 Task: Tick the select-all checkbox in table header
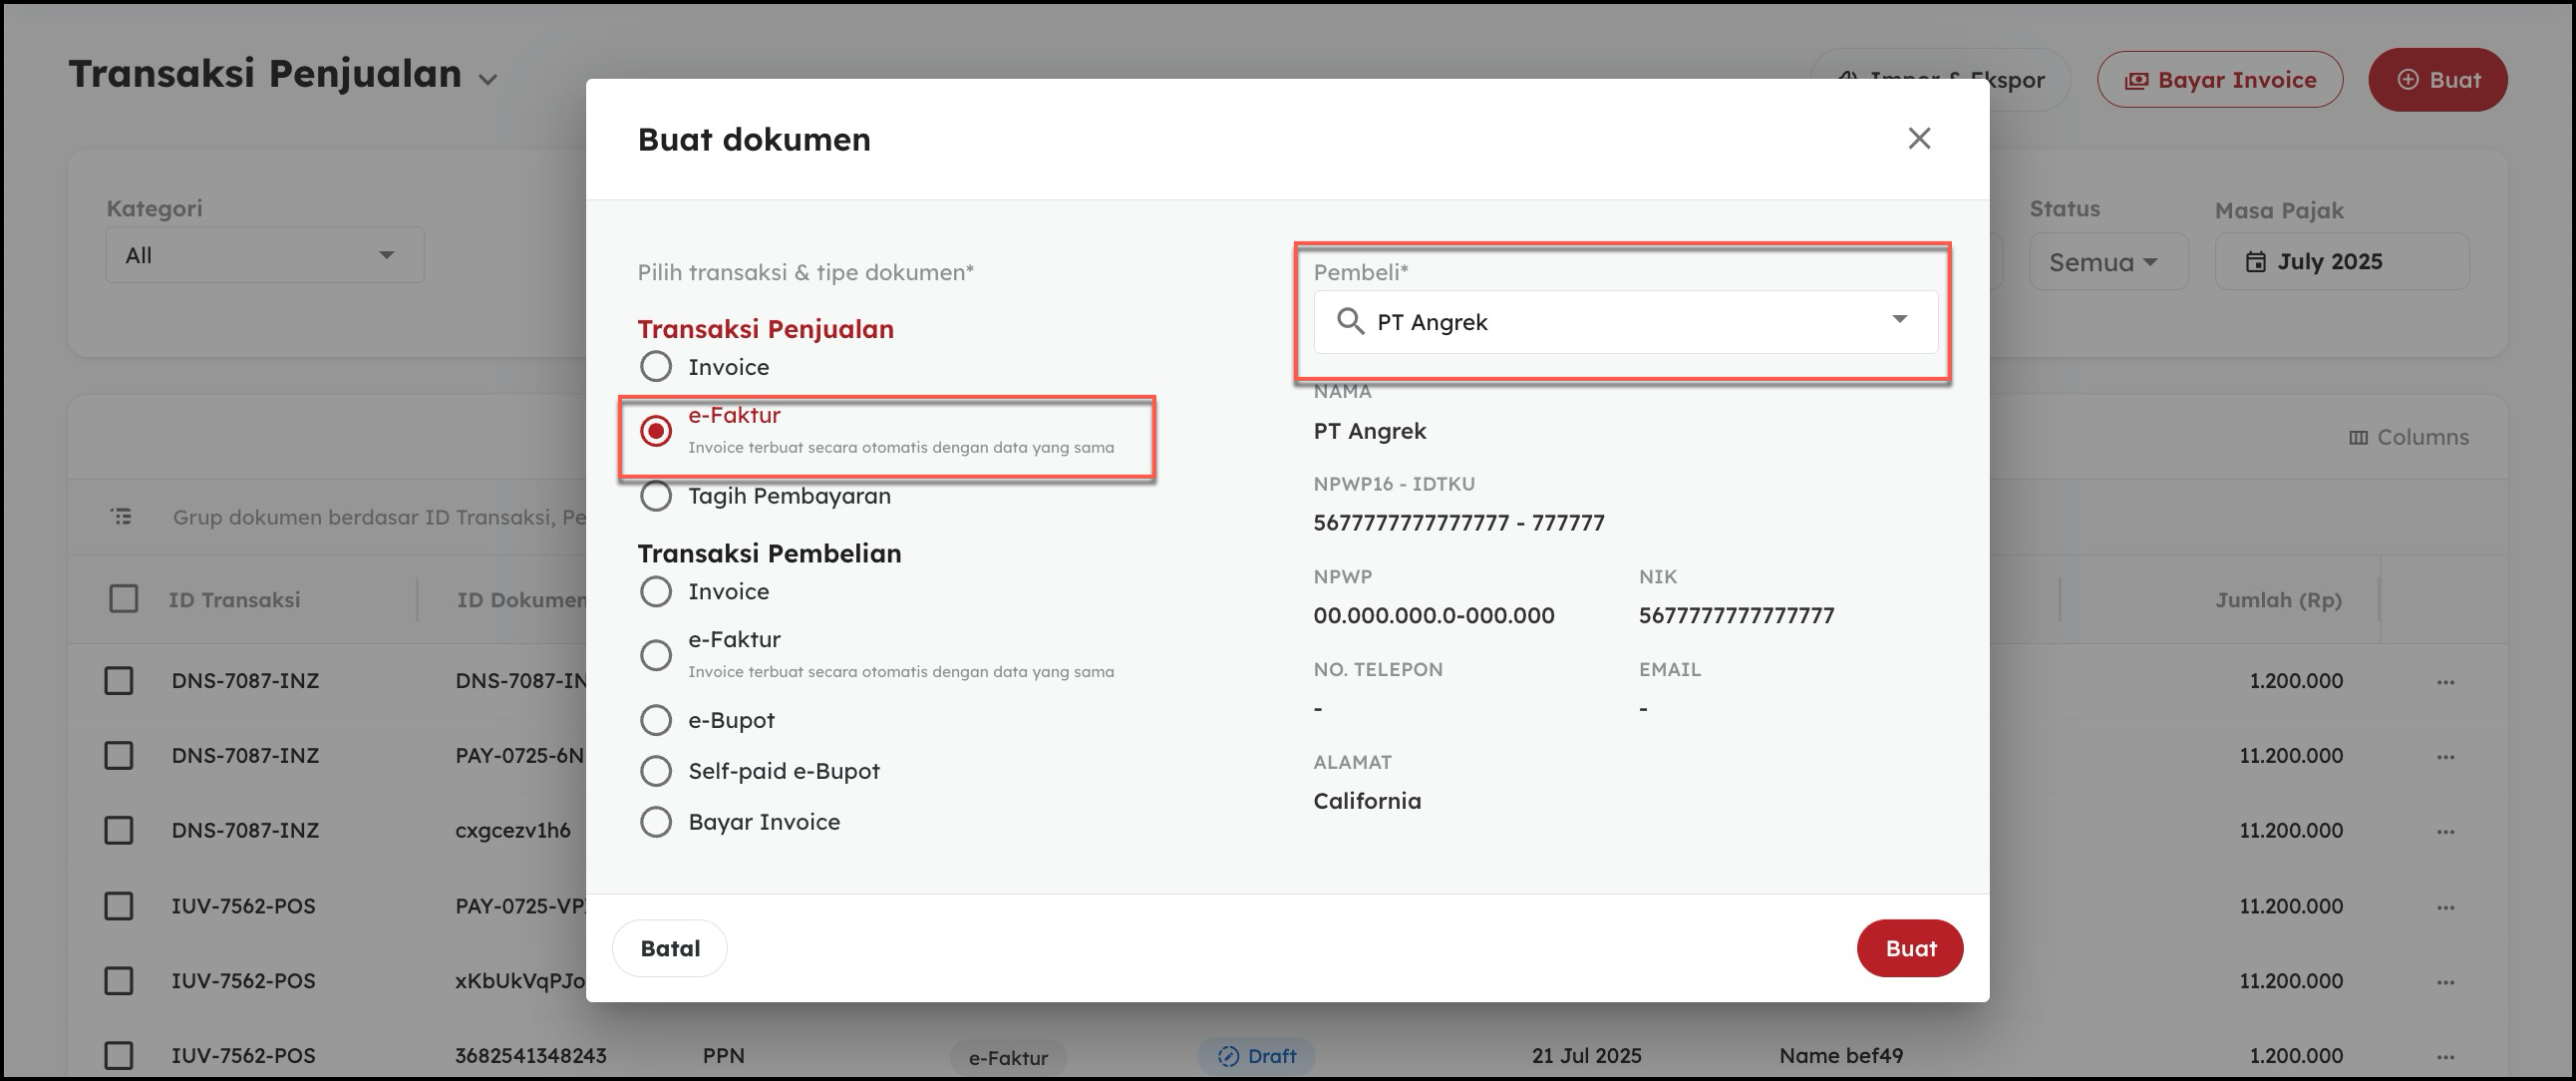click(x=123, y=599)
